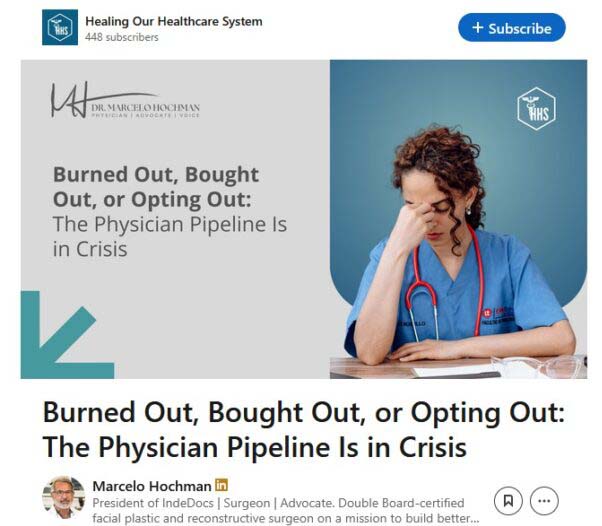Screen dimensions: 602x526
Task: Open Marcelo Hochman's profile photo
Action: 63,497
